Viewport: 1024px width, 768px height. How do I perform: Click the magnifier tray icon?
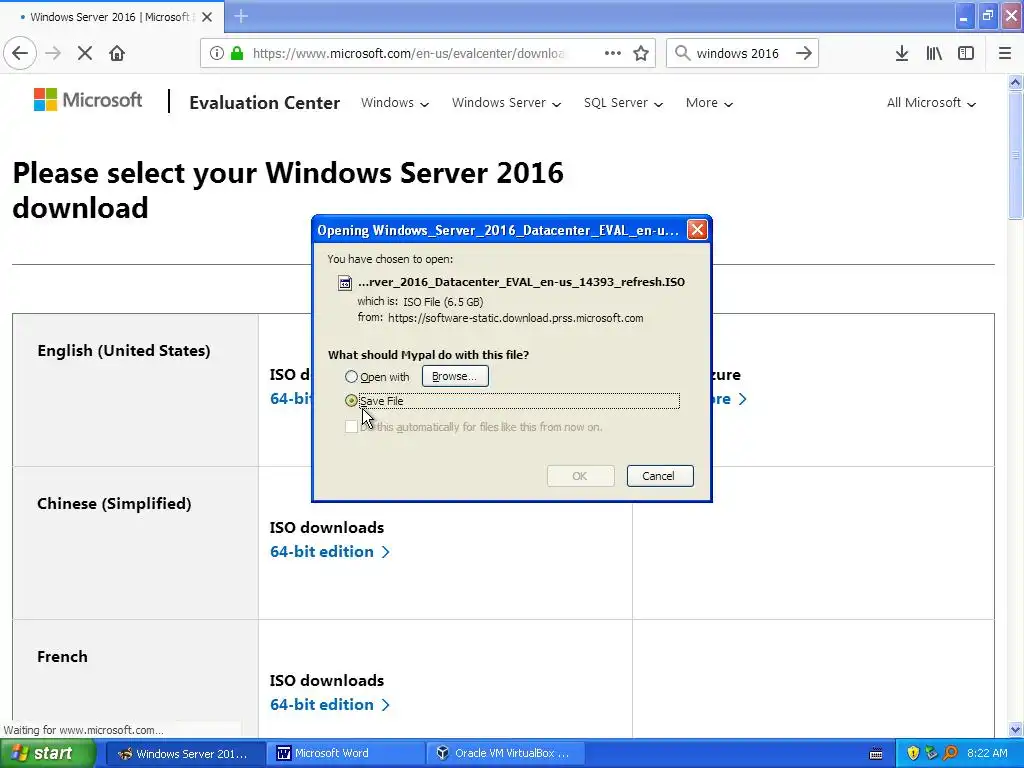(x=951, y=754)
